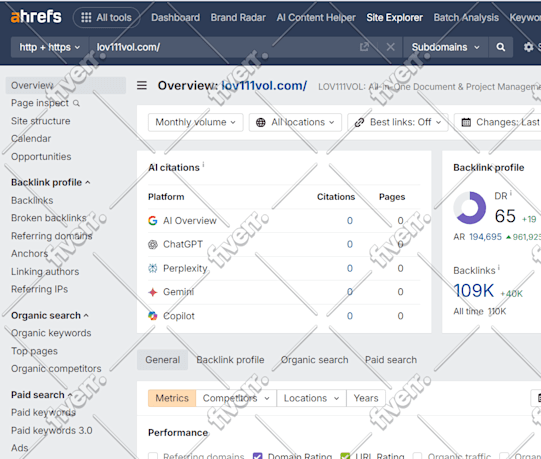Viewport: 541px width, 459px height.
Task: Open URL in new tab icon
Action: point(364,47)
